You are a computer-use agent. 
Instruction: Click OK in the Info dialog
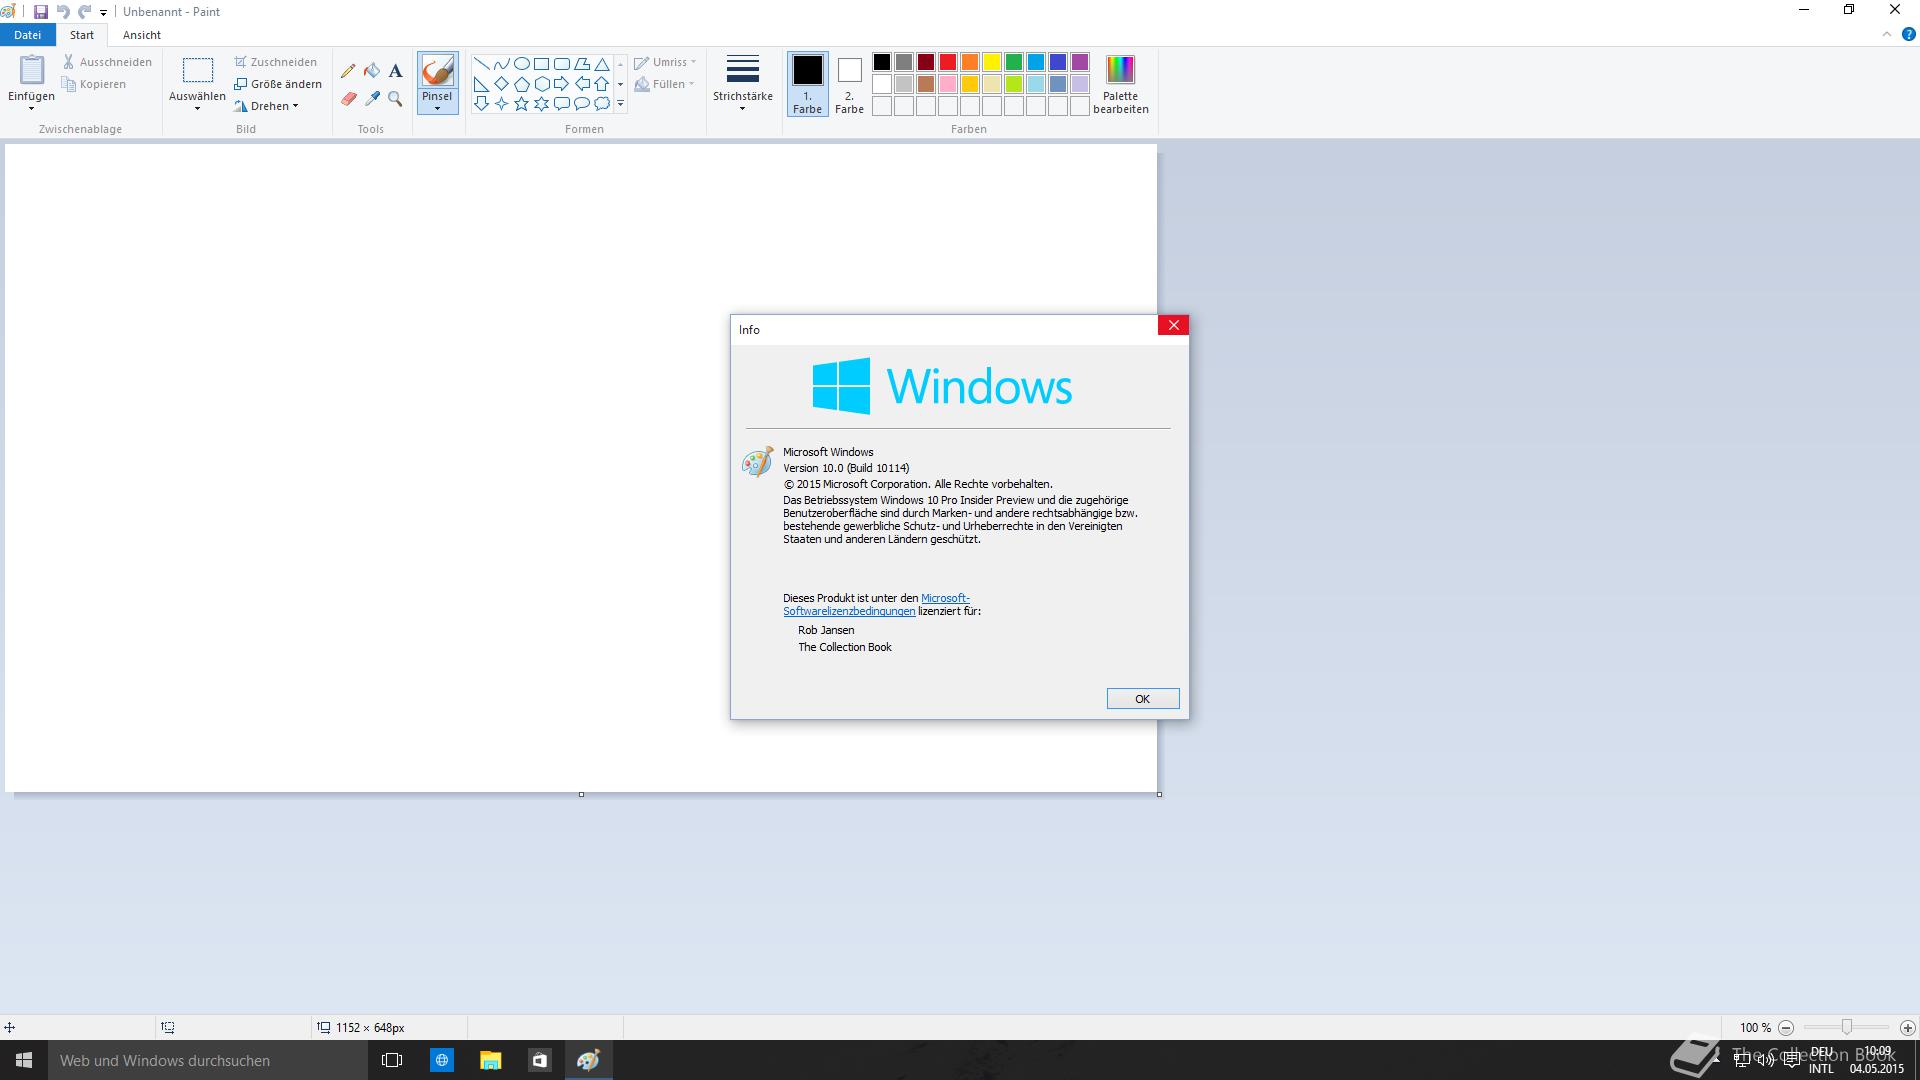pyautogui.click(x=1143, y=699)
